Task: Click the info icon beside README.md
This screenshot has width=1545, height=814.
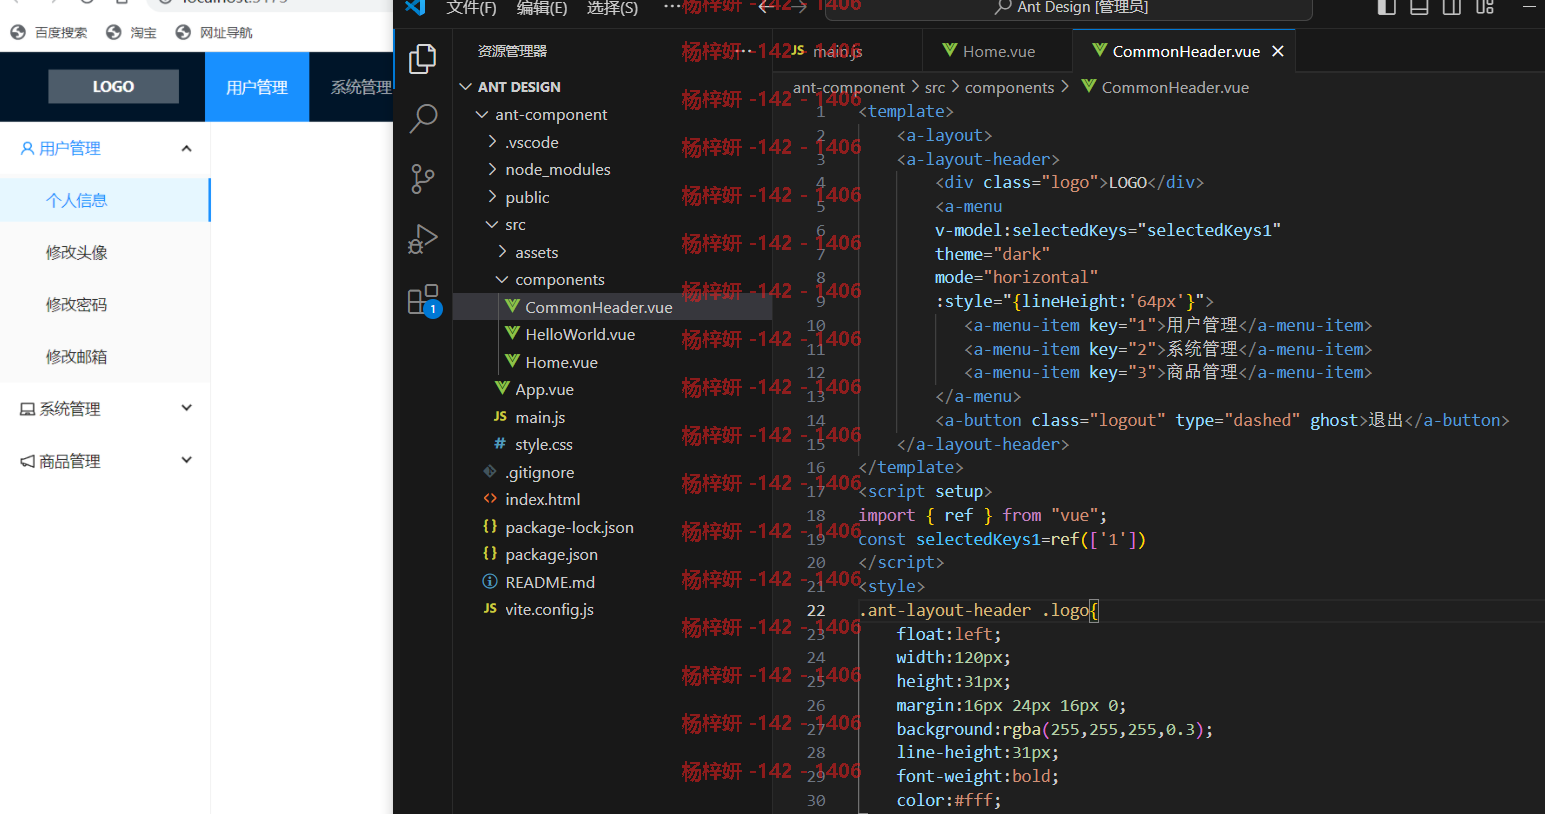Action: (x=490, y=582)
